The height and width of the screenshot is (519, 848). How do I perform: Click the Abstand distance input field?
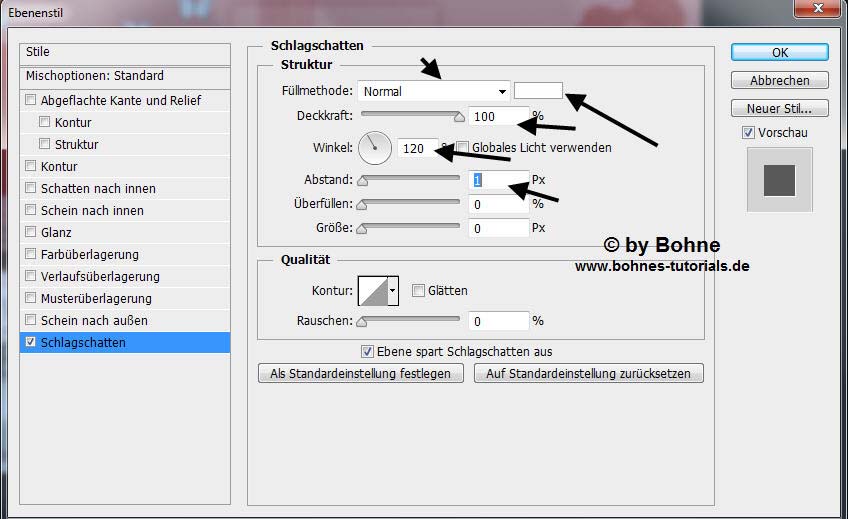498,181
